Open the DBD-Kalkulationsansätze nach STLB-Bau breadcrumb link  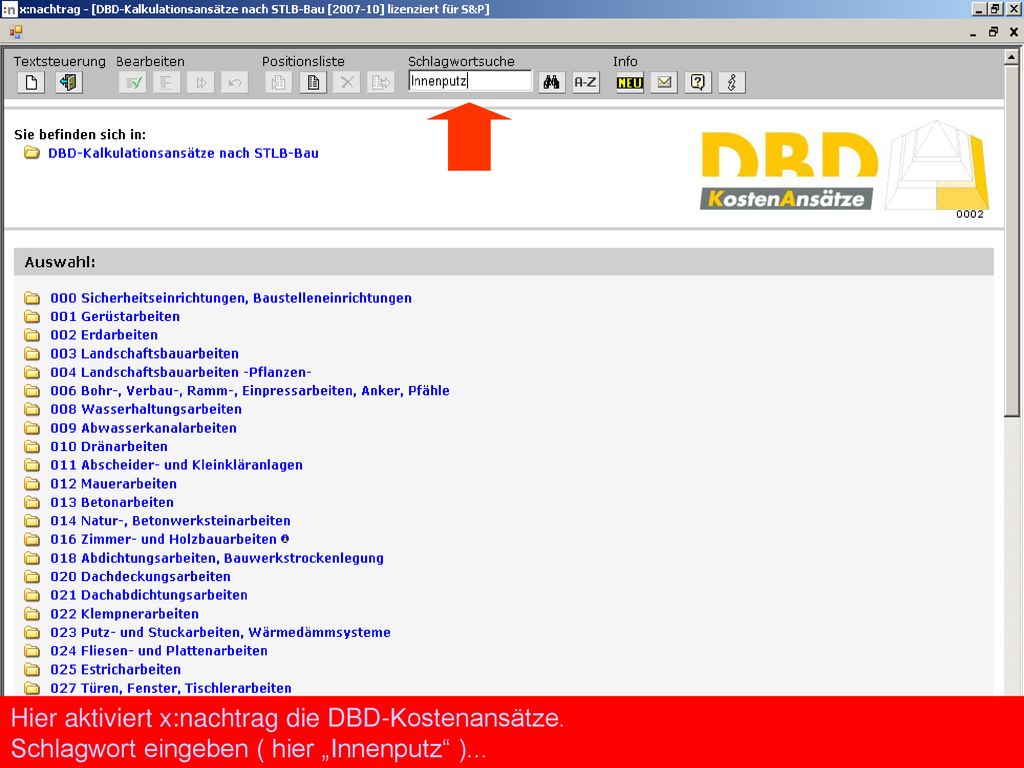tap(184, 153)
